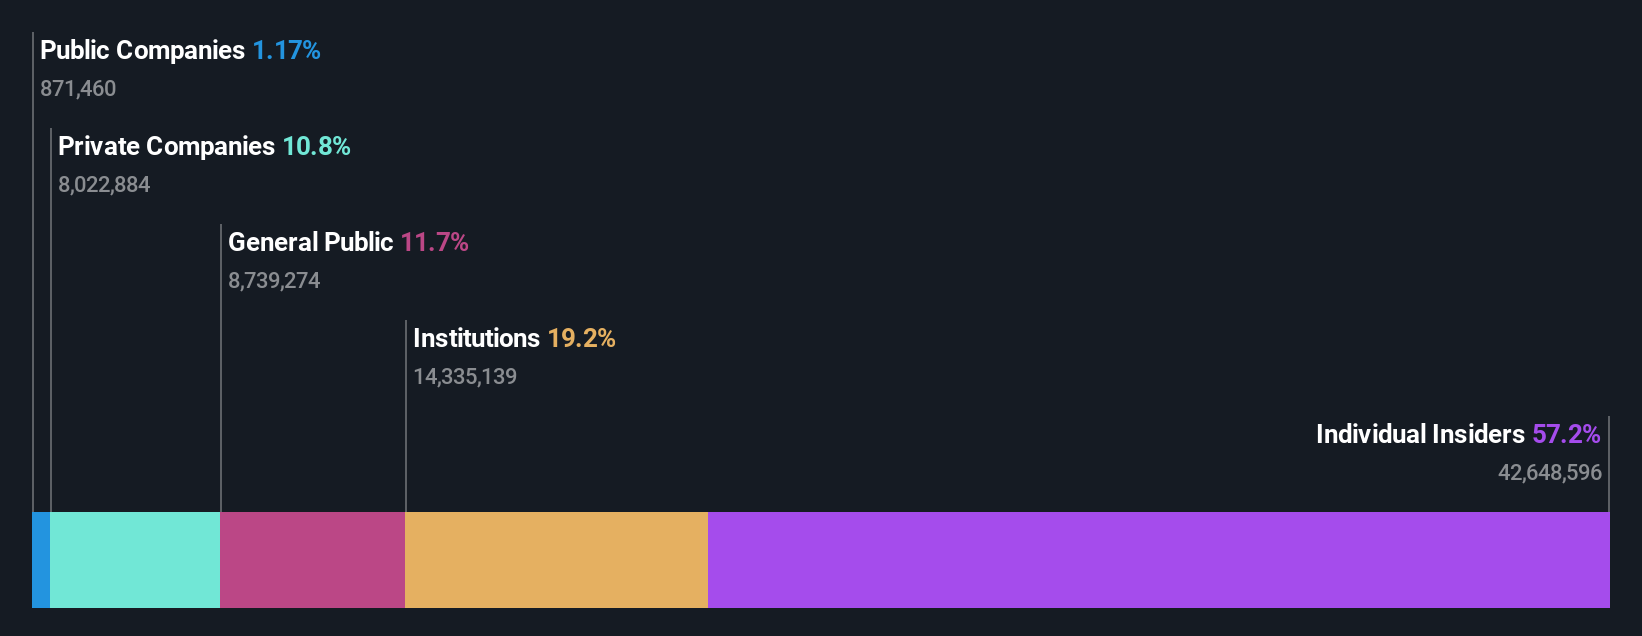1642x636 pixels.
Task: Click the purple Individual Insiders bar segment
Action: (x=1159, y=560)
